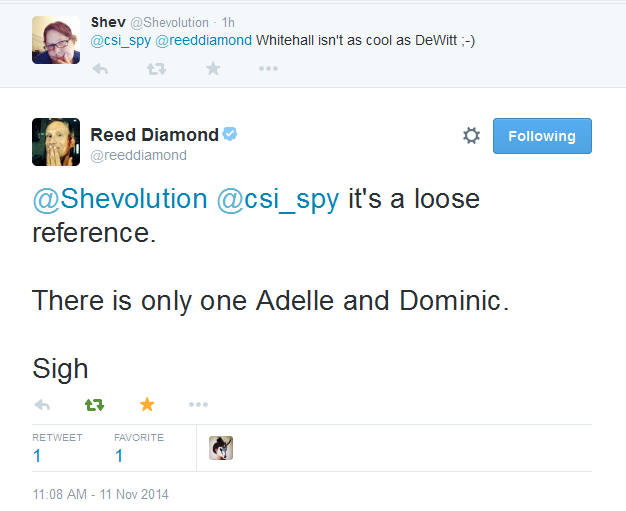Undo retweet on Reed Diamond's tweet
This screenshot has height=511, width=626.
pyautogui.click(x=95, y=405)
